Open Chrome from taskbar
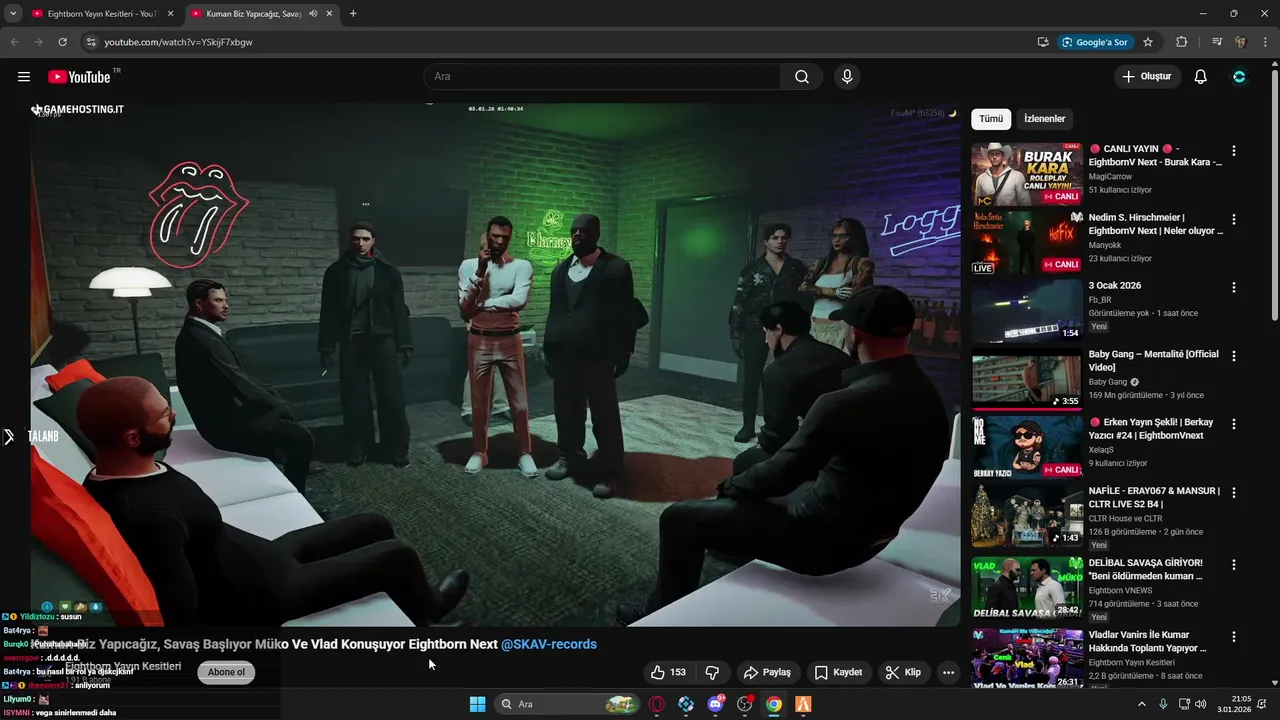 tap(774, 704)
